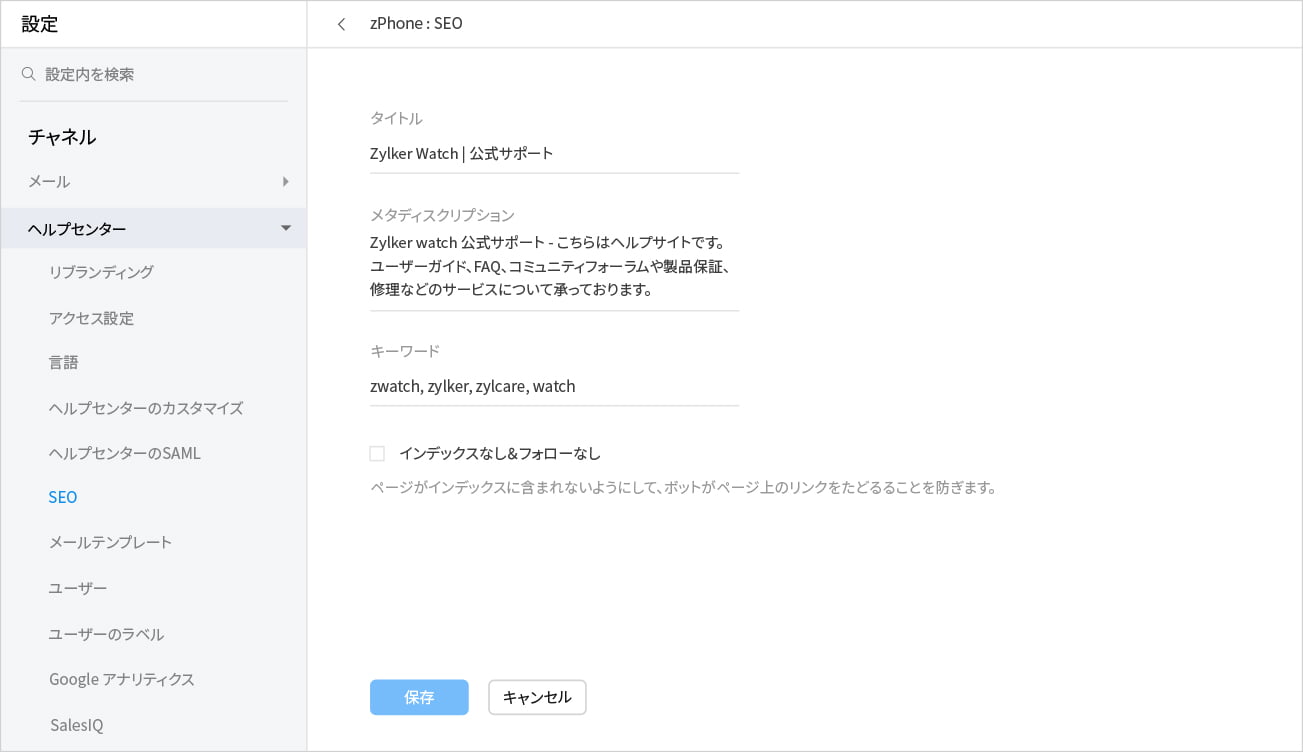Screen dimensions: 1303x752
Task: Select the SEO sidebar item
Action: pyautogui.click(x=63, y=497)
